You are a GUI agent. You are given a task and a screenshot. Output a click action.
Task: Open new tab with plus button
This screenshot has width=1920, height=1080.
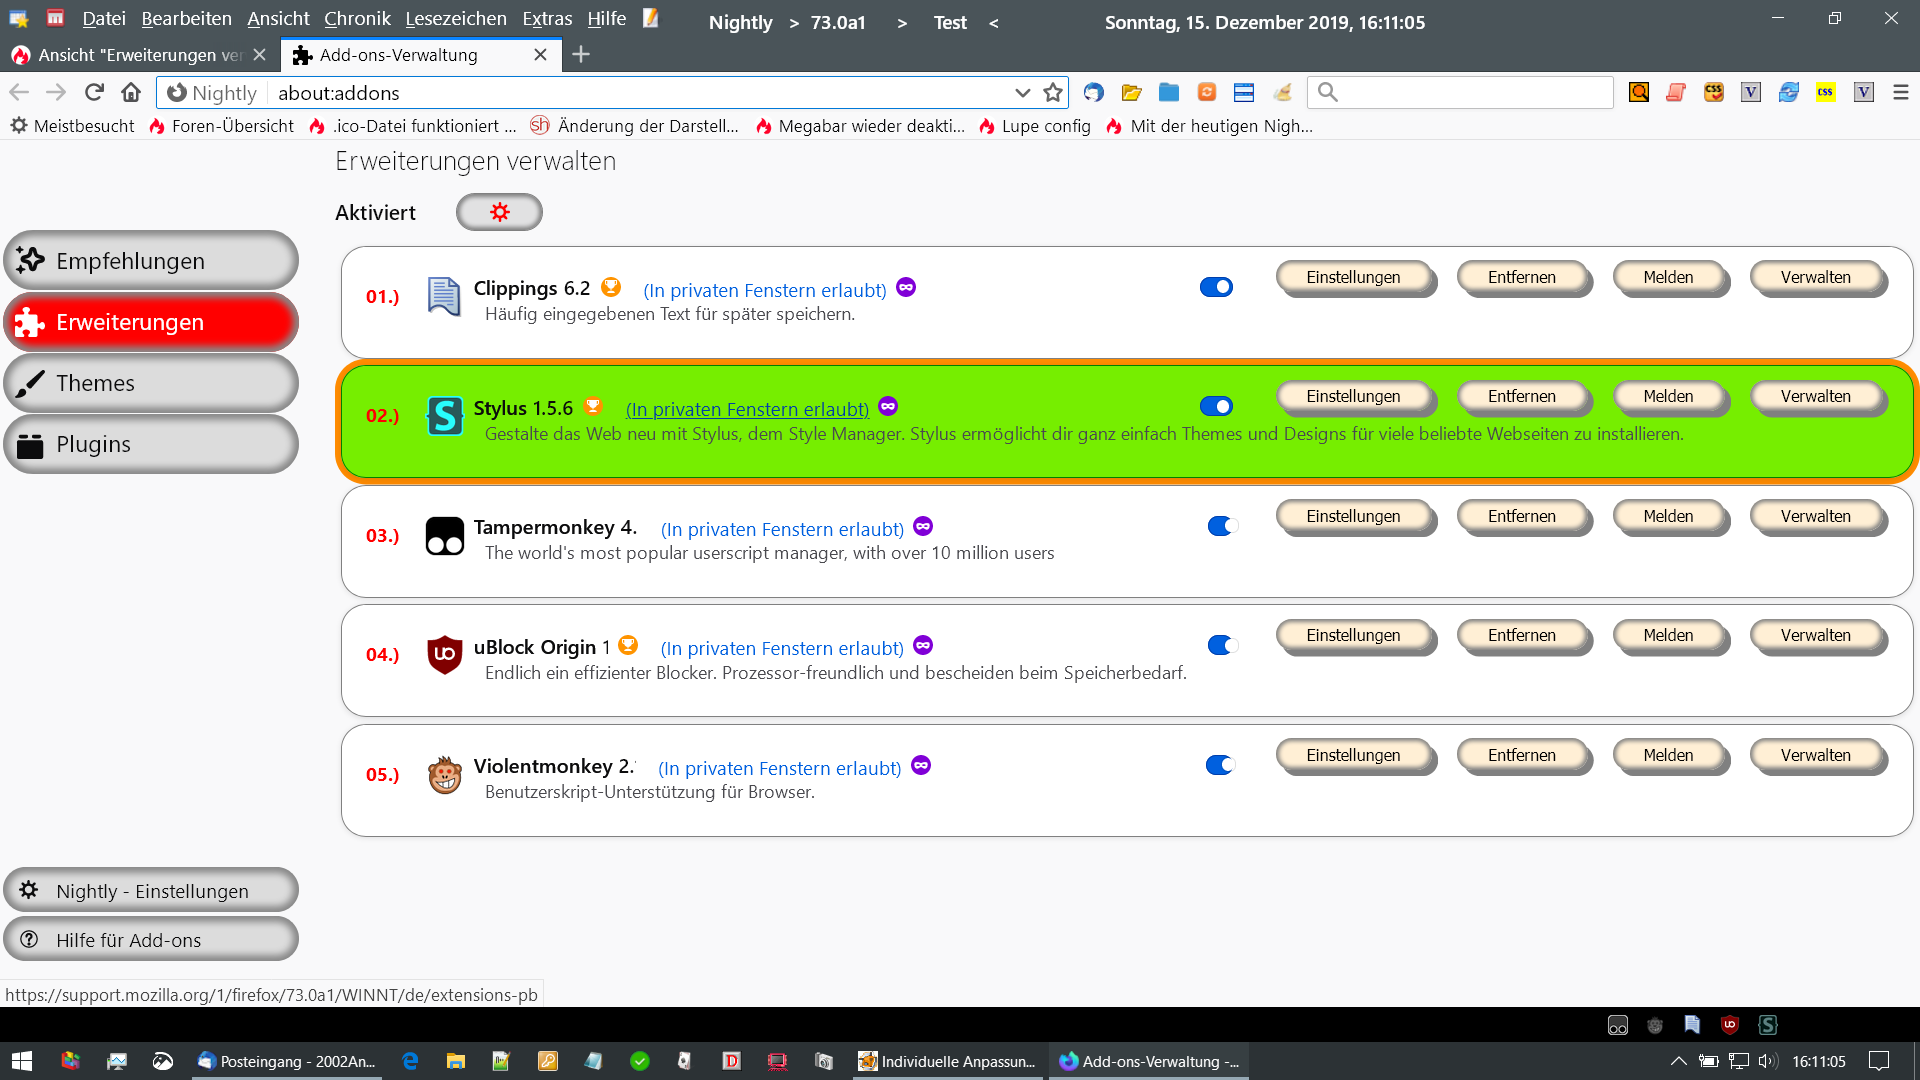pos(581,54)
